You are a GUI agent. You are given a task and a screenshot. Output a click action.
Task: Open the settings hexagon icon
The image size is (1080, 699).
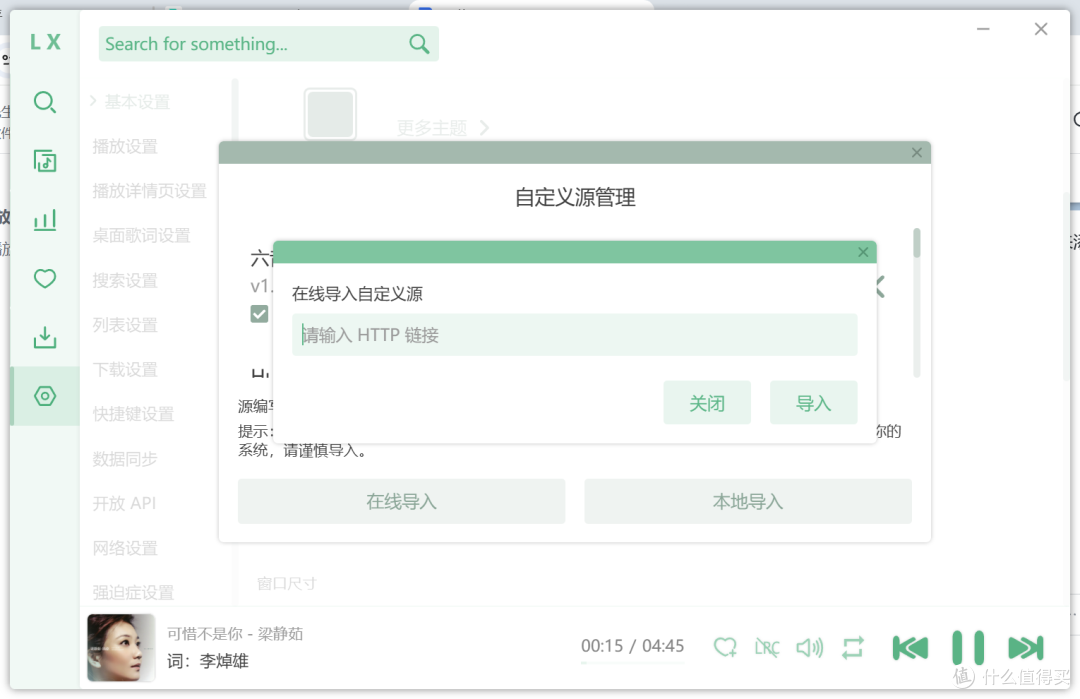click(45, 396)
